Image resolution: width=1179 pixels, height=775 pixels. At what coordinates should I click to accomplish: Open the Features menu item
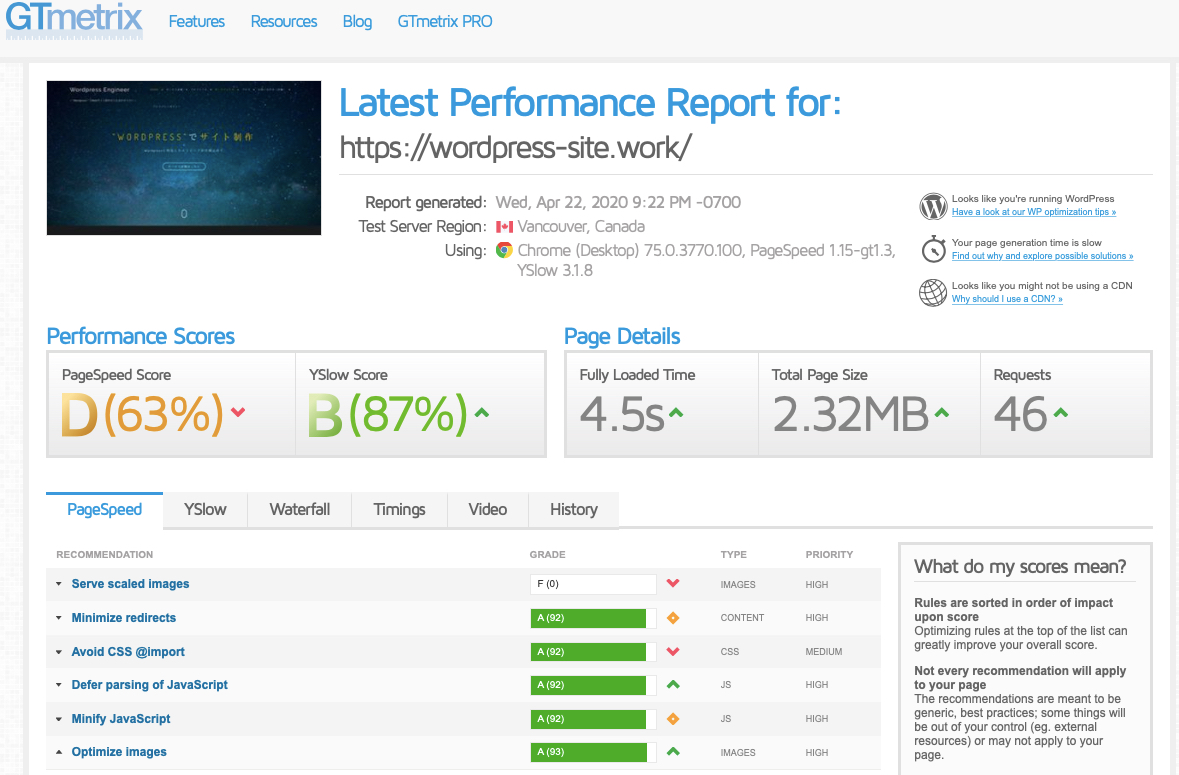[196, 22]
